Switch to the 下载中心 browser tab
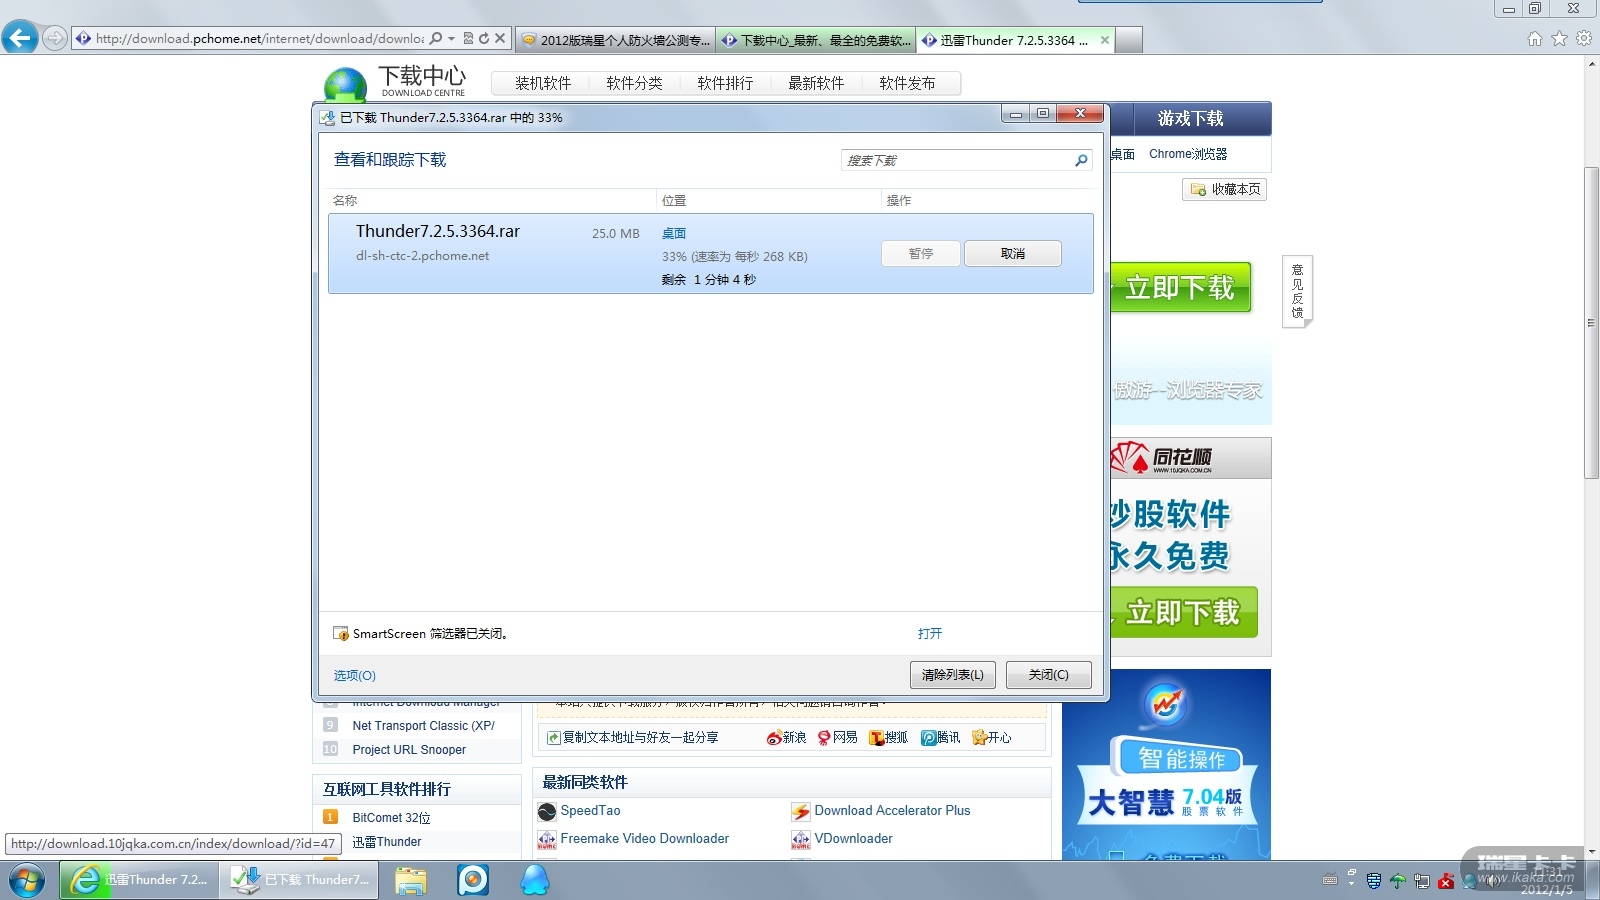This screenshot has width=1600, height=900. pos(816,40)
